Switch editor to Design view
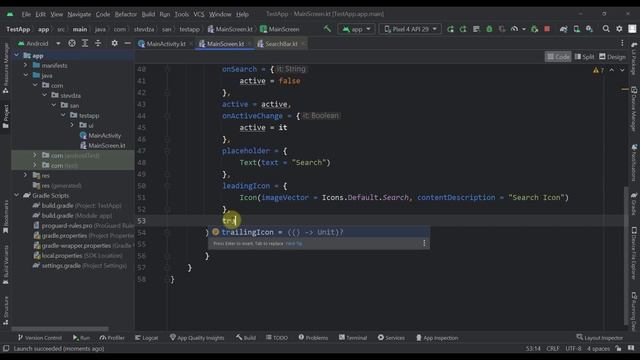The image size is (640, 360). [612, 57]
